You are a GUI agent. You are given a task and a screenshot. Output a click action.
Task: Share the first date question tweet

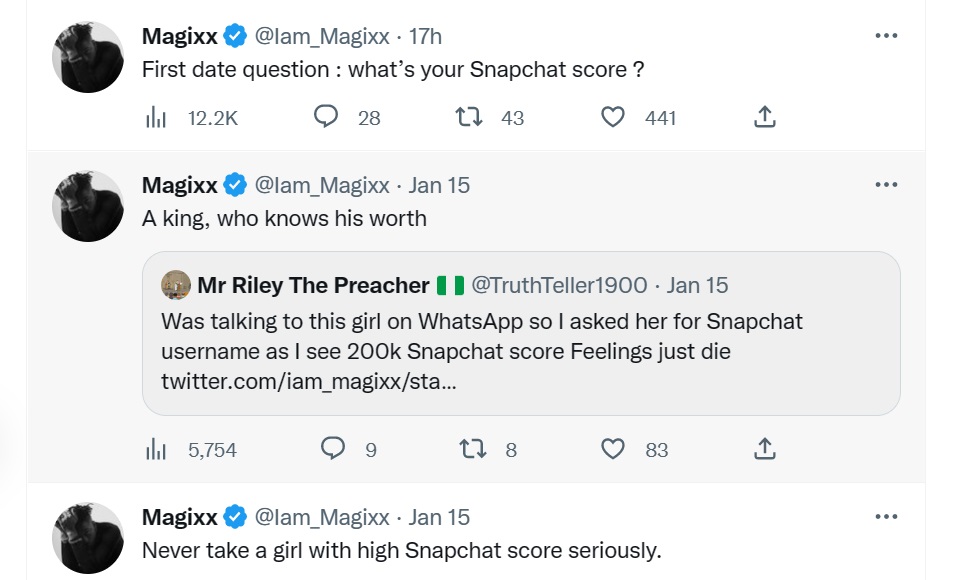[764, 118]
